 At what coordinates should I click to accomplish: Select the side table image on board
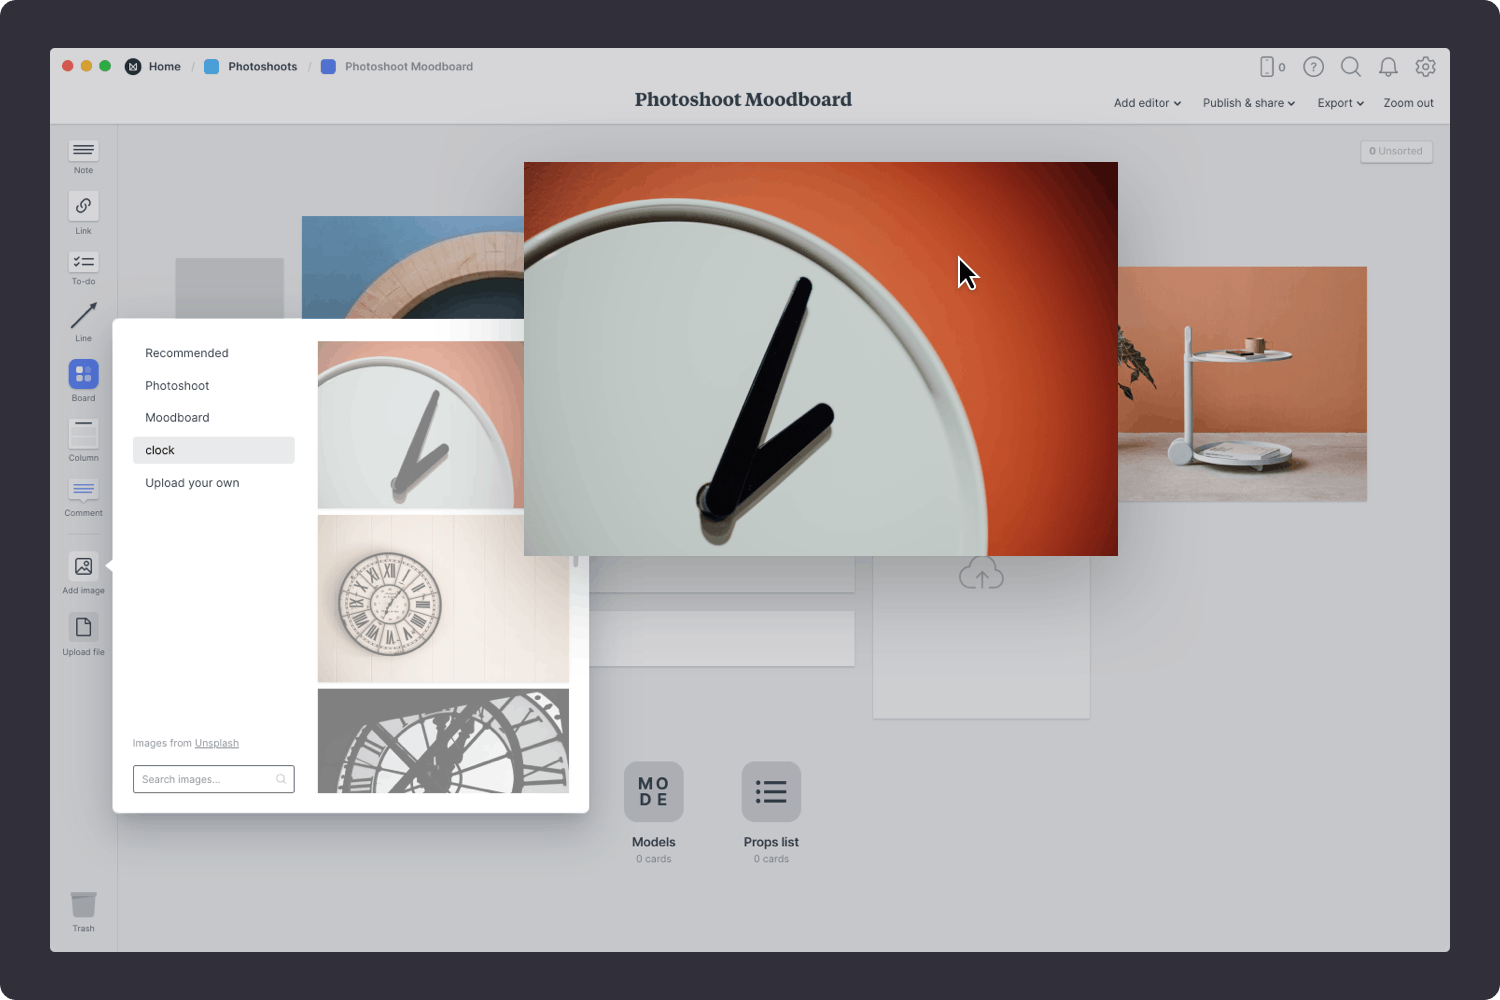click(1242, 384)
